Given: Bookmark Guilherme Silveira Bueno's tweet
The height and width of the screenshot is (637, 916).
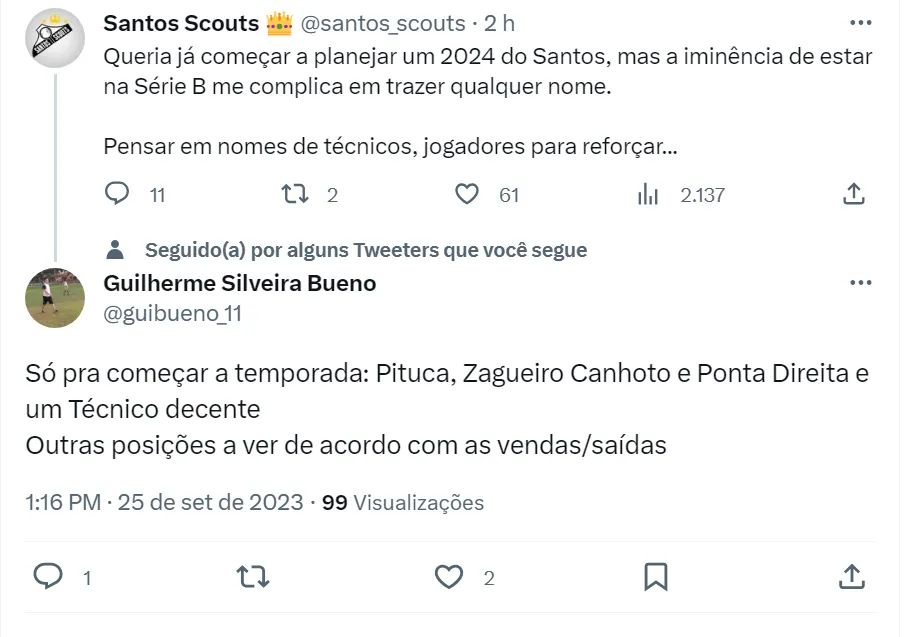Looking at the screenshot, I should (655, 576).
